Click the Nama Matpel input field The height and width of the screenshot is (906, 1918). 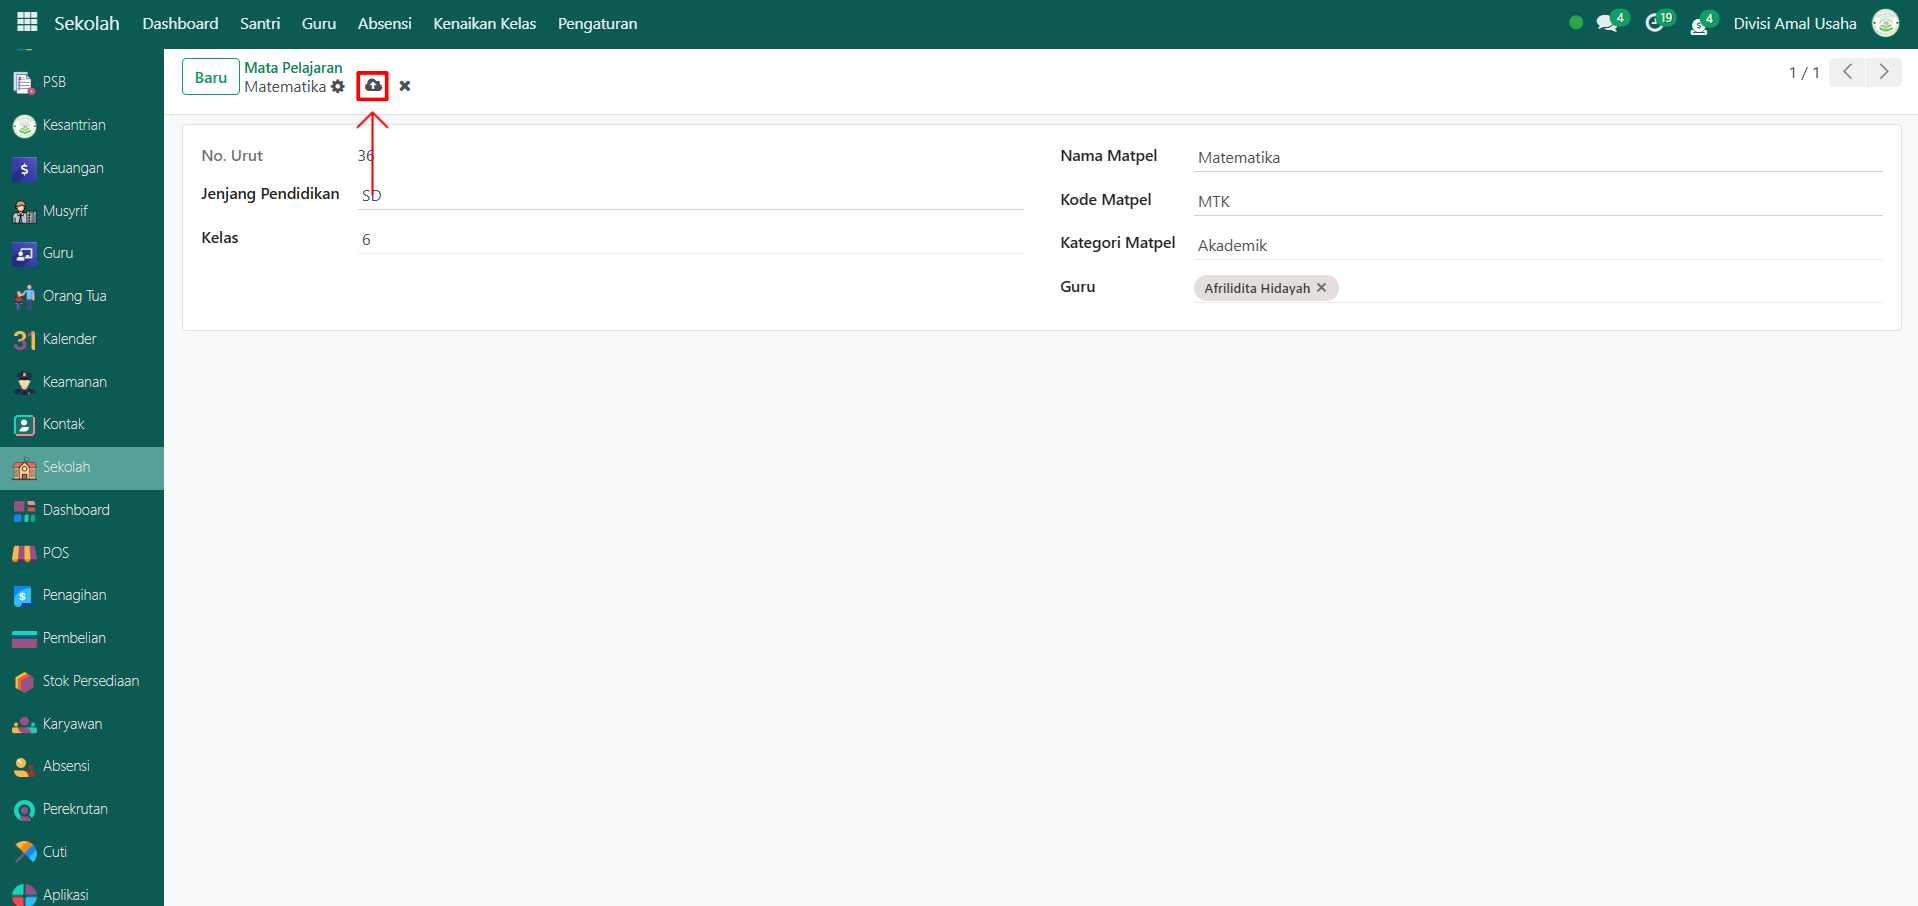1537,157
